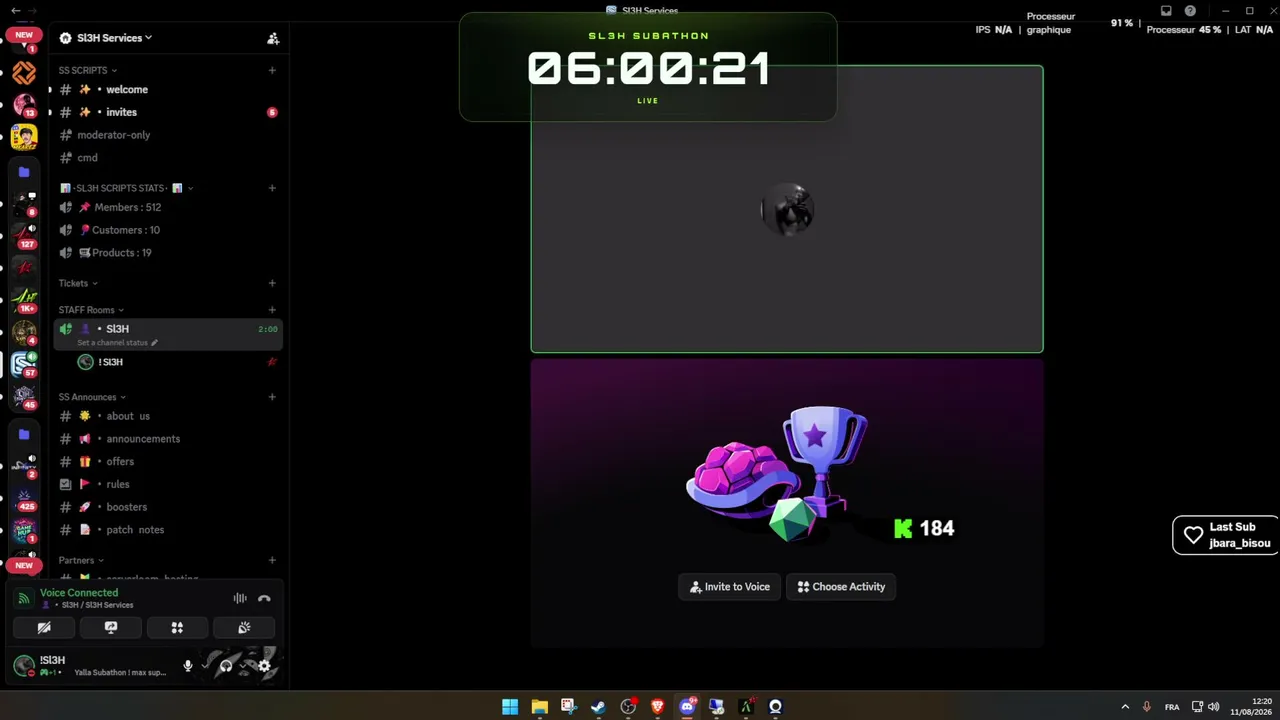Open the invite people icon beside Sl3H Services
The width and height of the screenshot is (1280, 720).
(273, 38)
